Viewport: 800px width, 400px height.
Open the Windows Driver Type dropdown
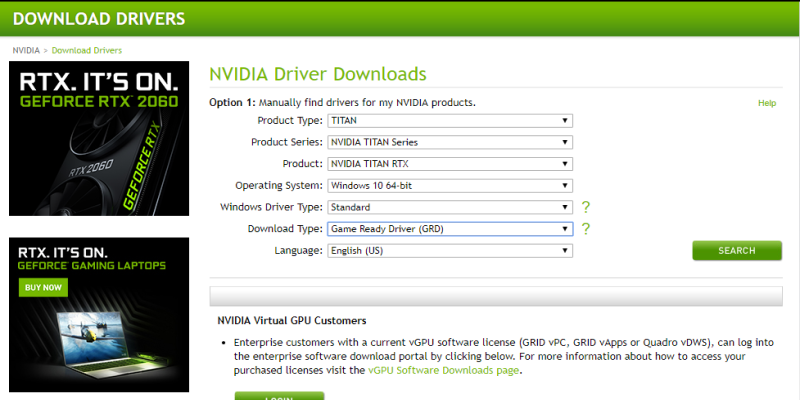point(450,207)
